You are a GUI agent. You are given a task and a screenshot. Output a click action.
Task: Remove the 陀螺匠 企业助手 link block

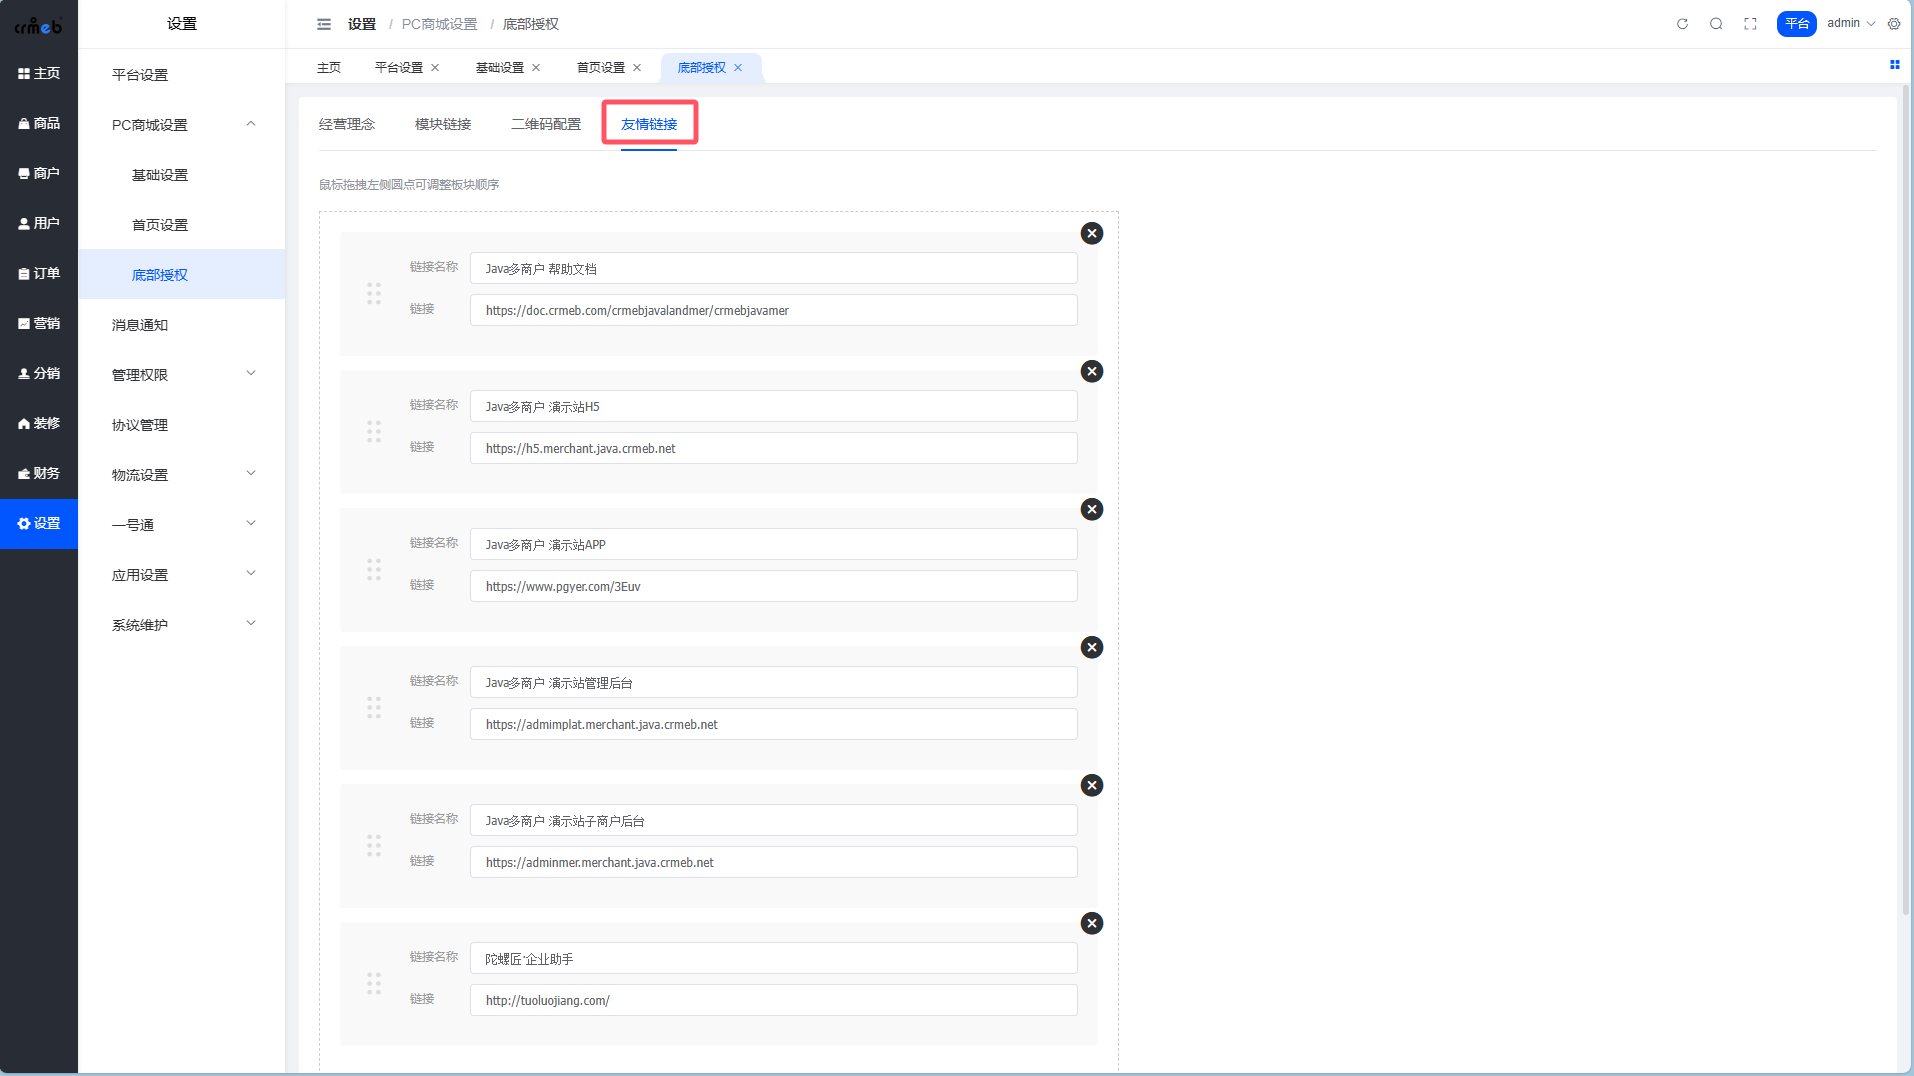(x=1092, y=923)
